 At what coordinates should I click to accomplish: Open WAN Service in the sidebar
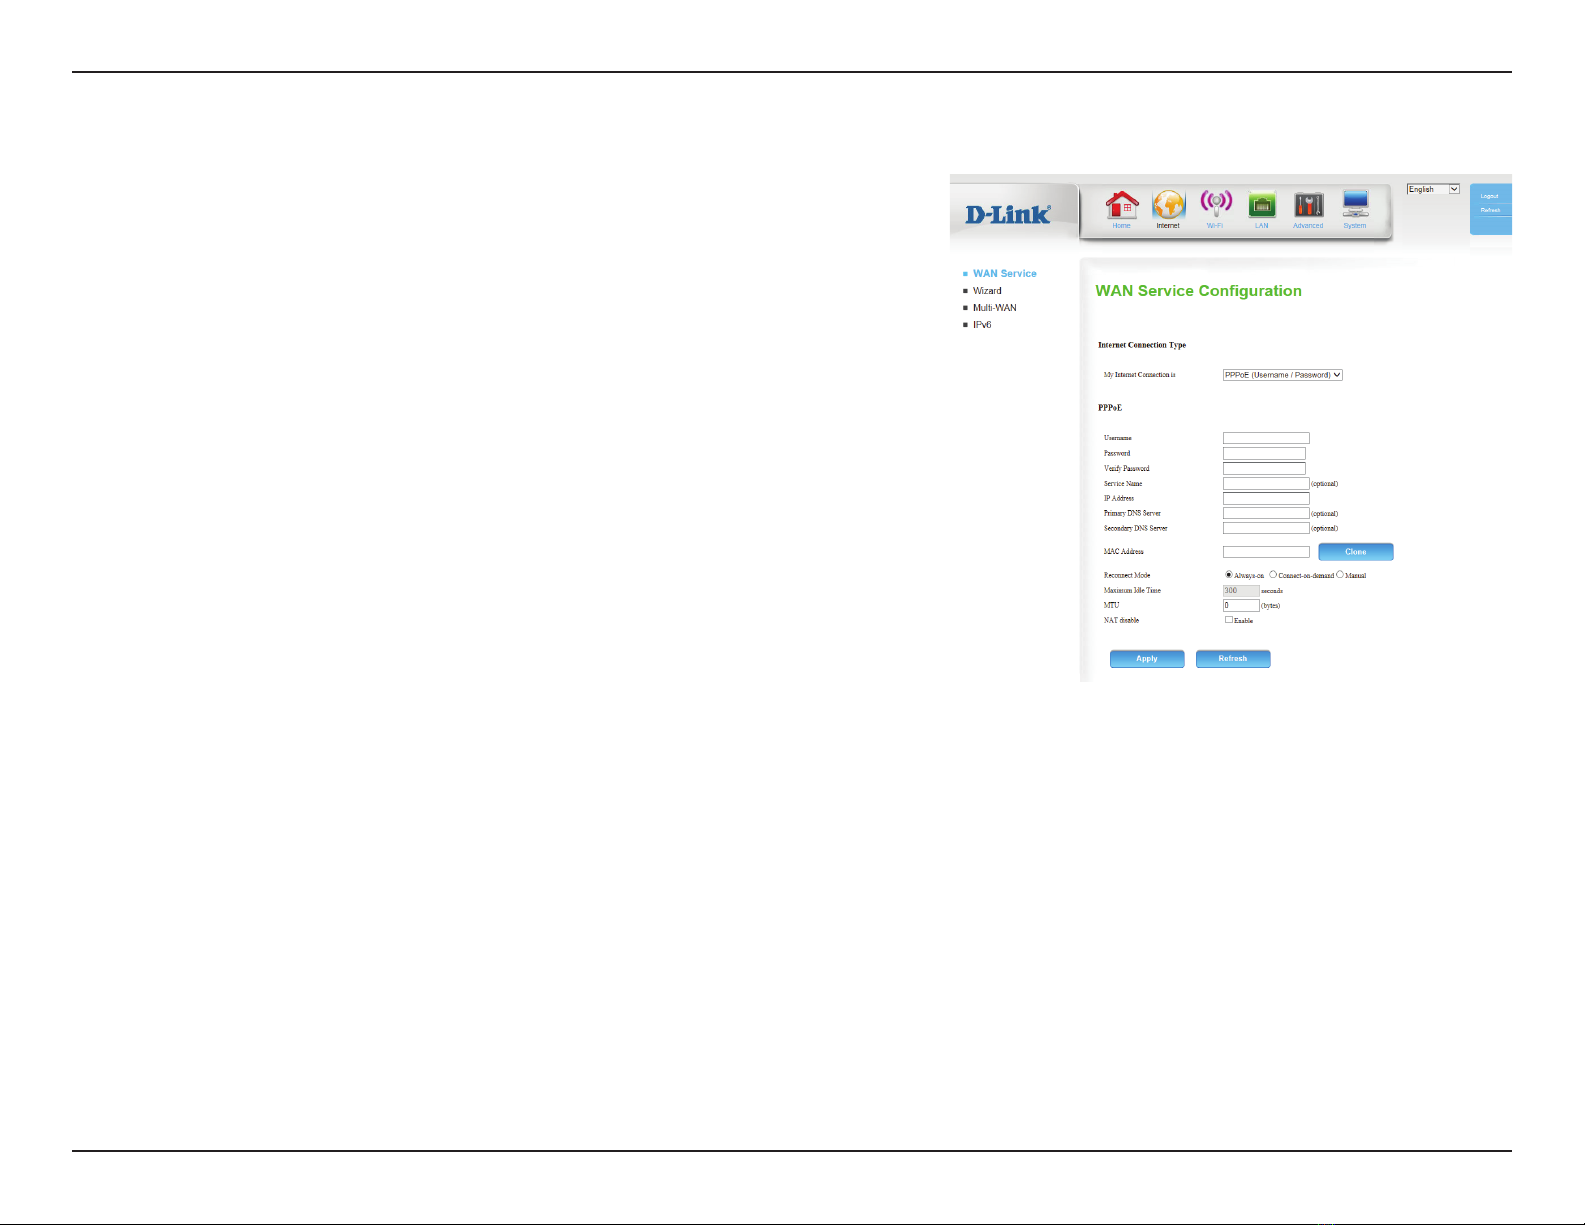tap(1004, 273)
